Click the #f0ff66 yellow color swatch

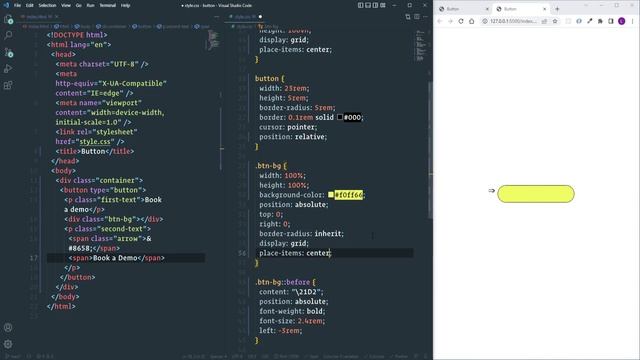pos(331,195)
